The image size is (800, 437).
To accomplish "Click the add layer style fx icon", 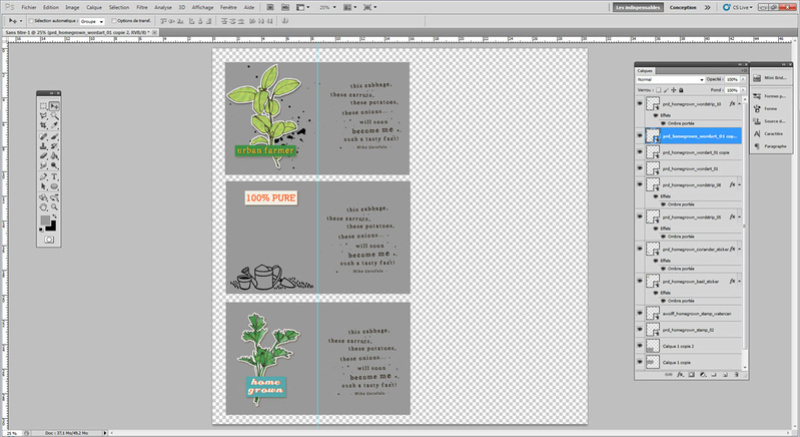I will pyautogui.click(x=680, y=375).
